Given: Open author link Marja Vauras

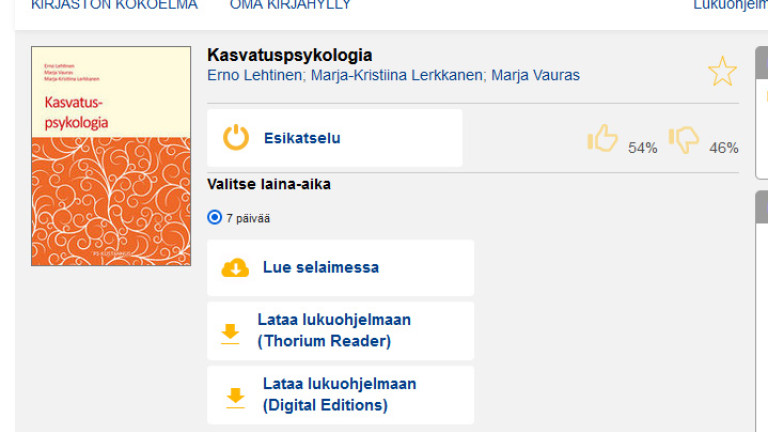Looking at the screenshot, I should click(535, 76).
